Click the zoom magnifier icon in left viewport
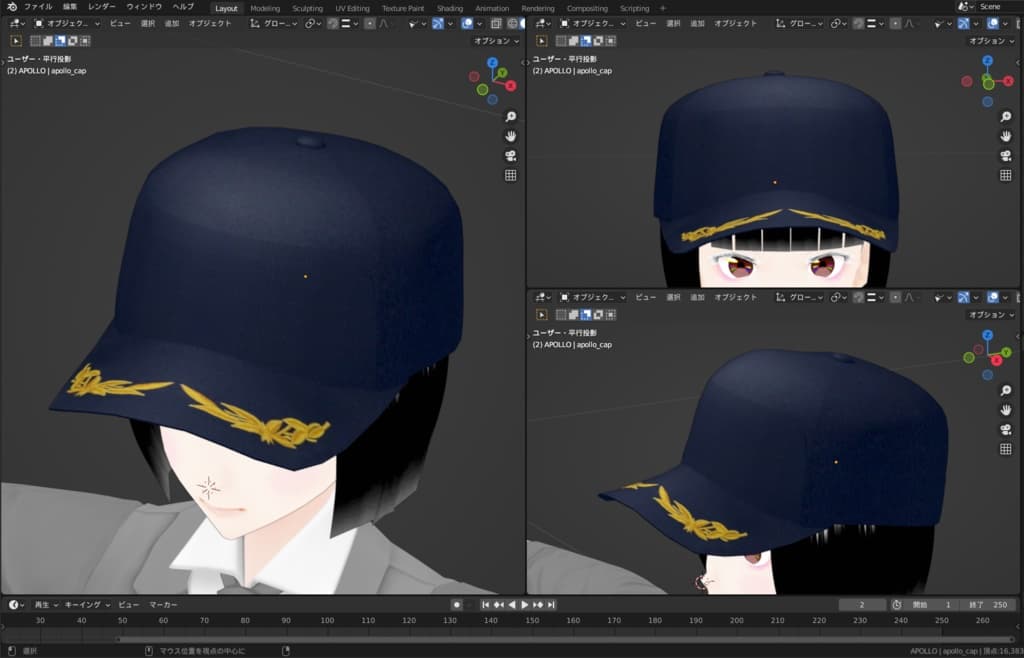Image resolution: width=1024 pixels, height=658 pixels. 510,117
